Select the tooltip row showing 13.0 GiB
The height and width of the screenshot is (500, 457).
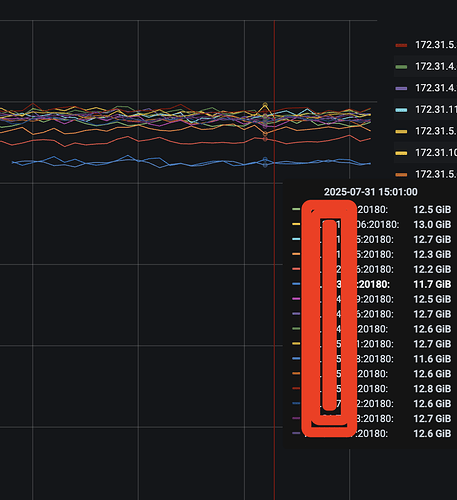coord(371,225)
